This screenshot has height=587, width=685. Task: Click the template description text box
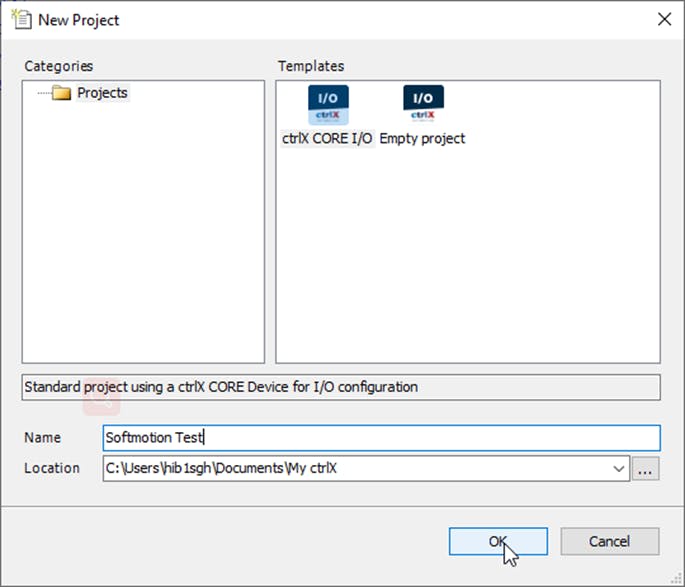coord(341,387)
